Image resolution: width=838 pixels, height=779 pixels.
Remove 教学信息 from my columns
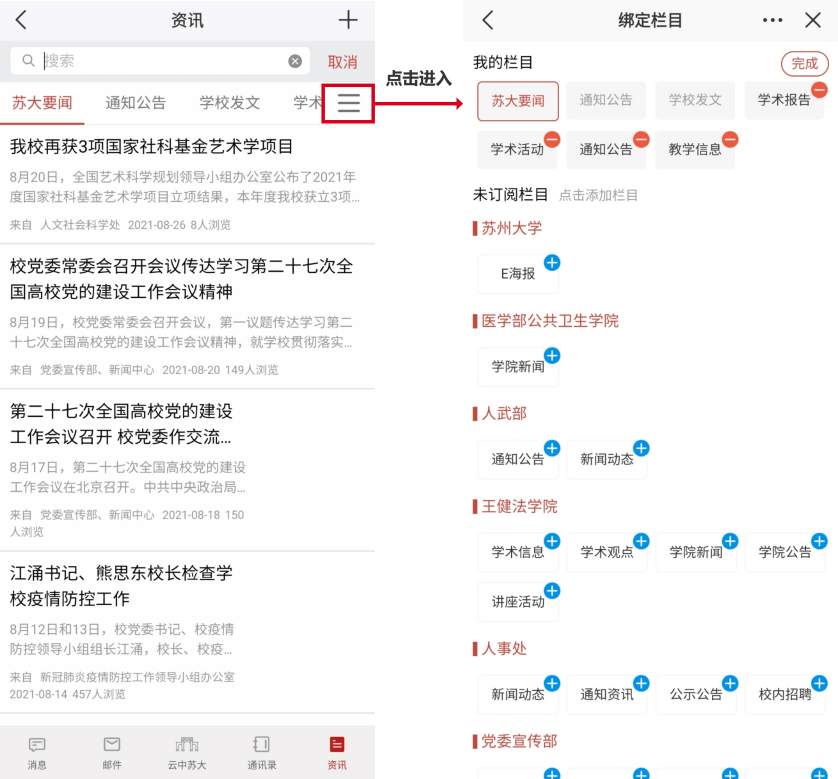tap(730, 139)
